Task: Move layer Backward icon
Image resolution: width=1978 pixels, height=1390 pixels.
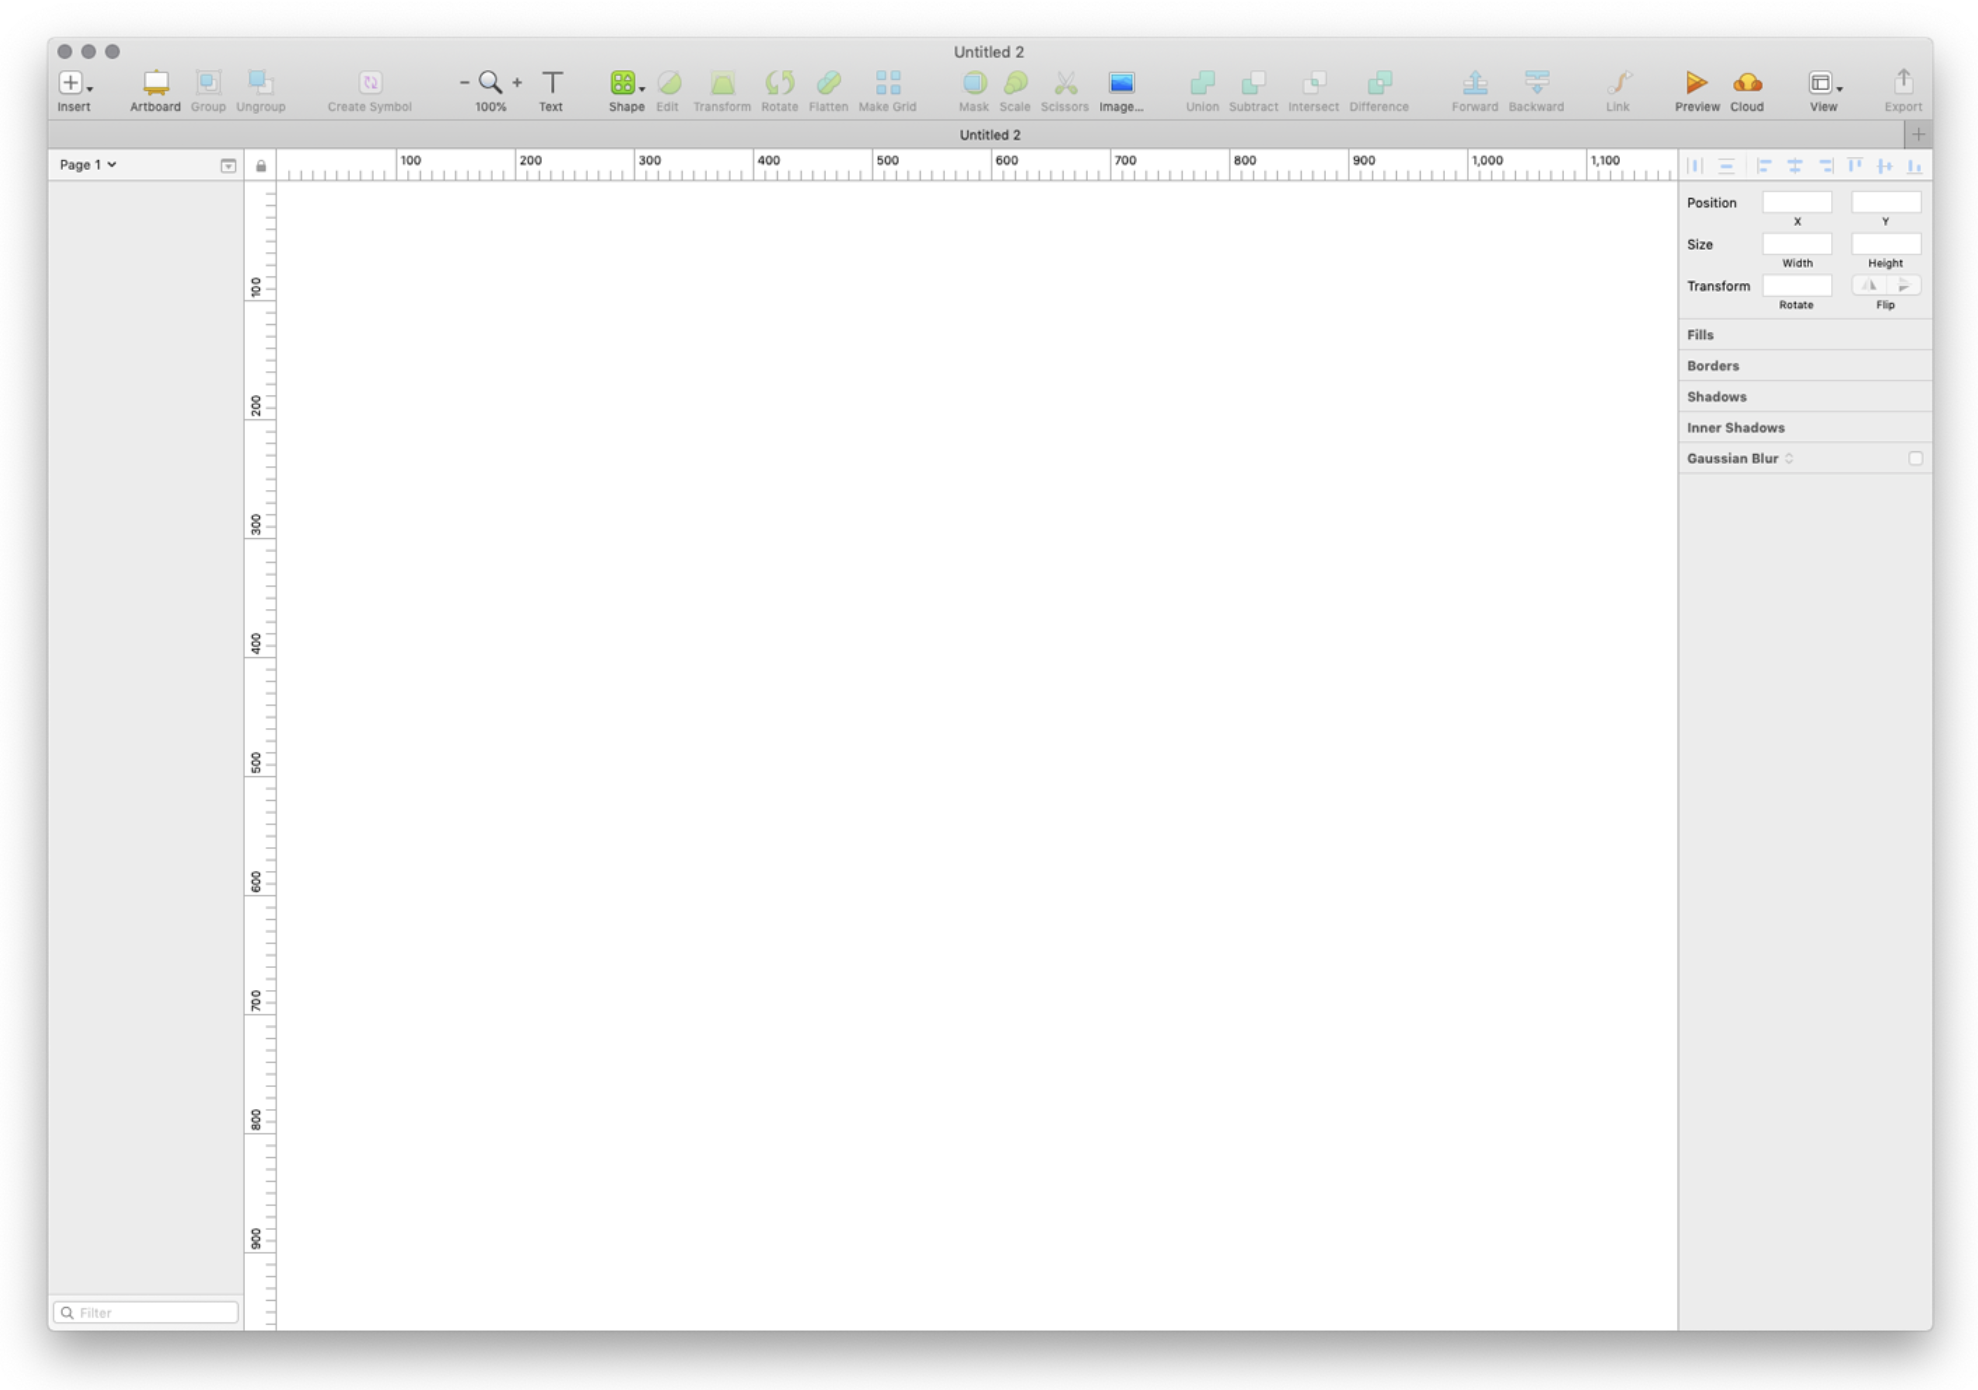Action: 1536,83
